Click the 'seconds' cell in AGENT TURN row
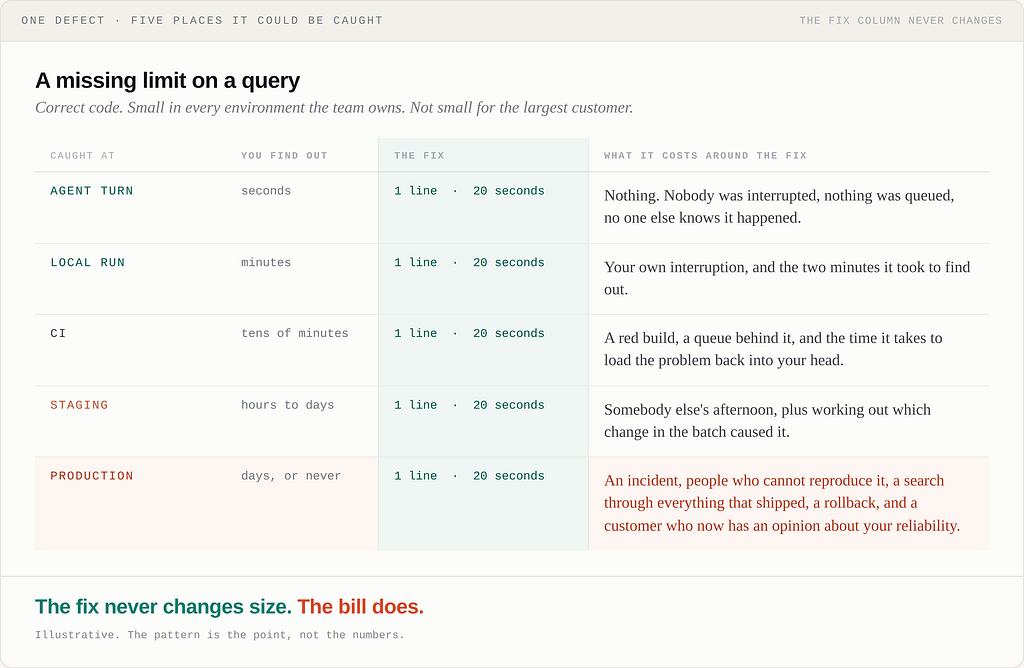 (x=266, y=191)
